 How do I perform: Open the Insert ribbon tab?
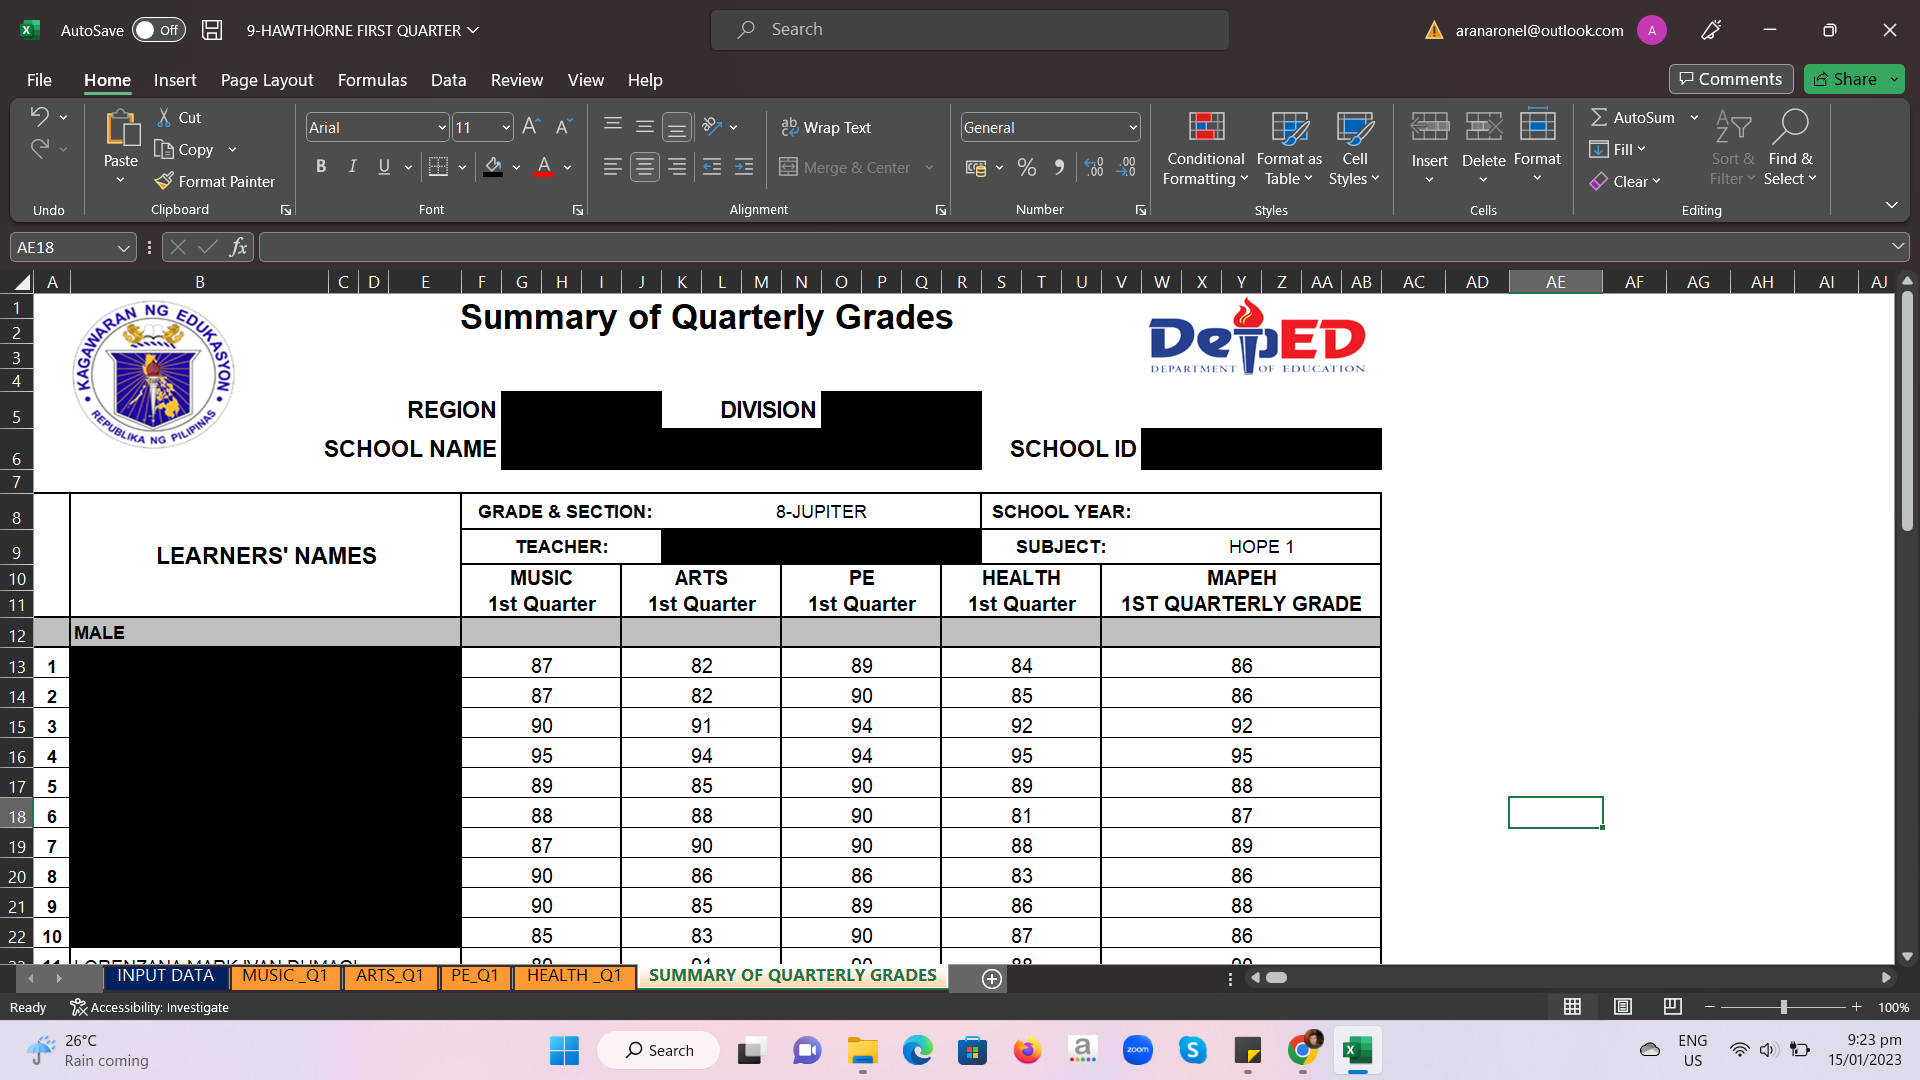coord(175,80)
